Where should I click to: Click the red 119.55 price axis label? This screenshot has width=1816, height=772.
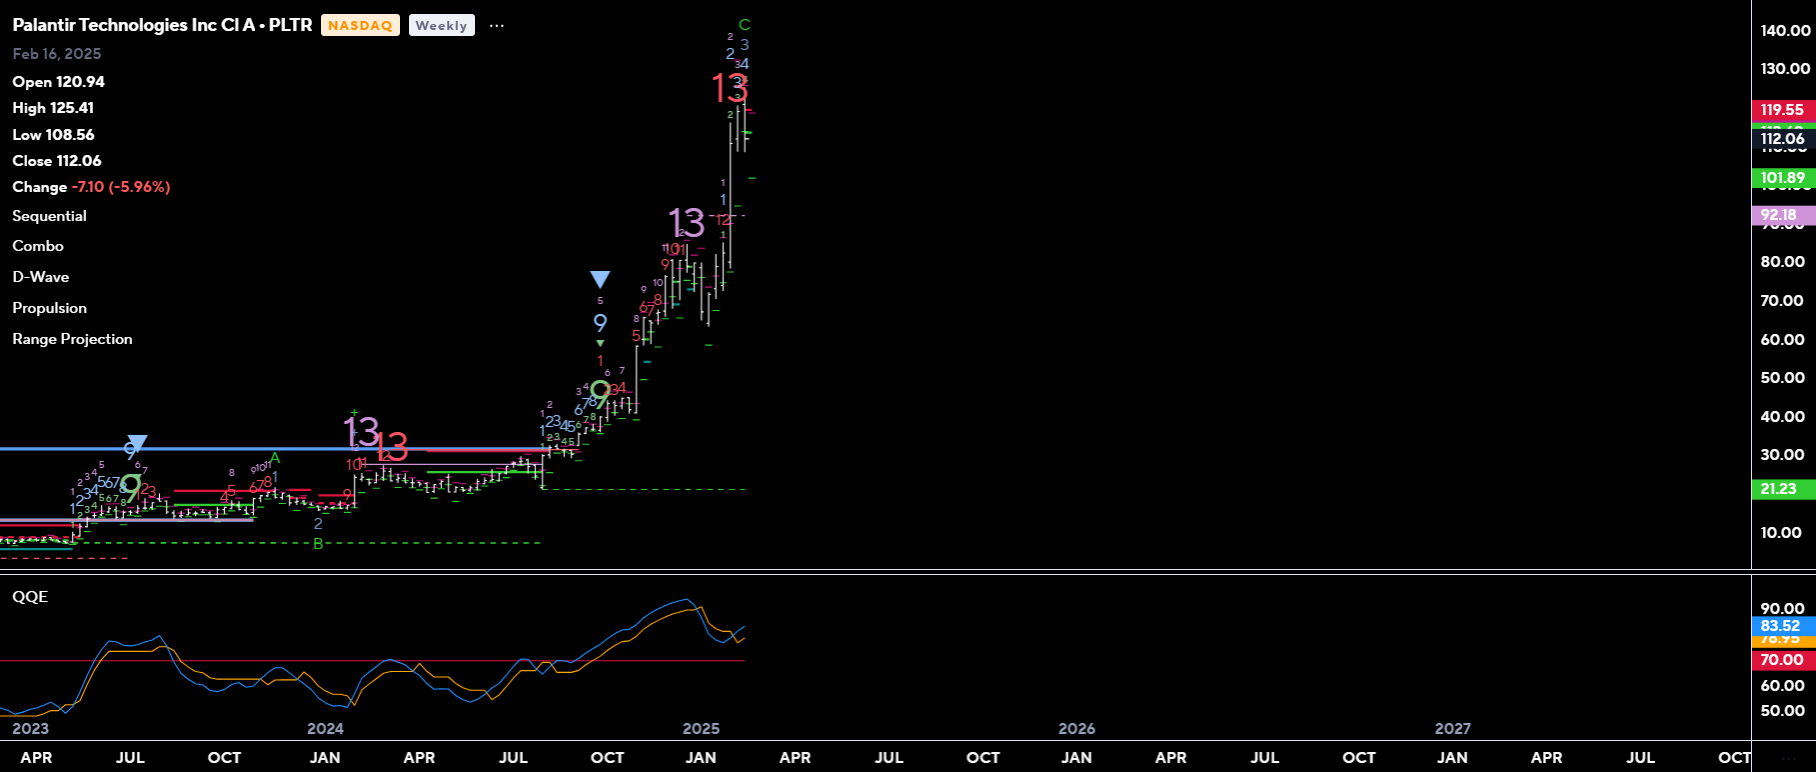tap(1782, 110)
